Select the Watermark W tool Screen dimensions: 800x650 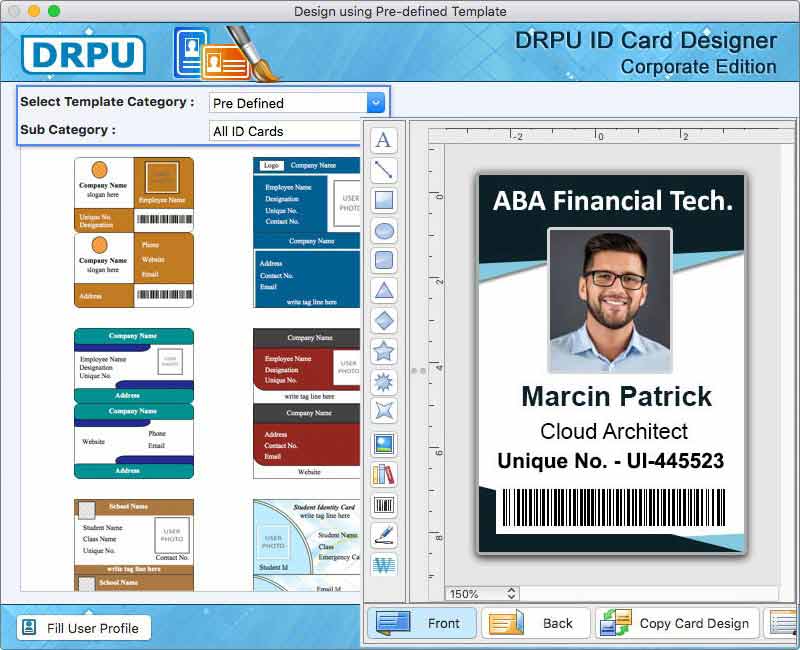(384, 565)
